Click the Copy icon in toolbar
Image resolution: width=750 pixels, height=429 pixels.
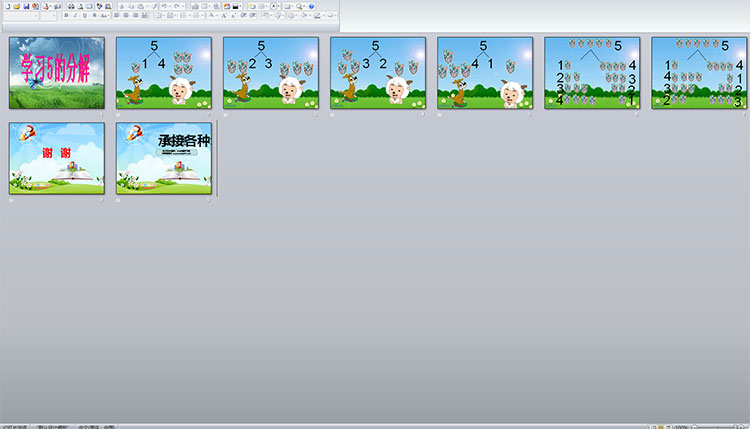click(x=132, y=6)
